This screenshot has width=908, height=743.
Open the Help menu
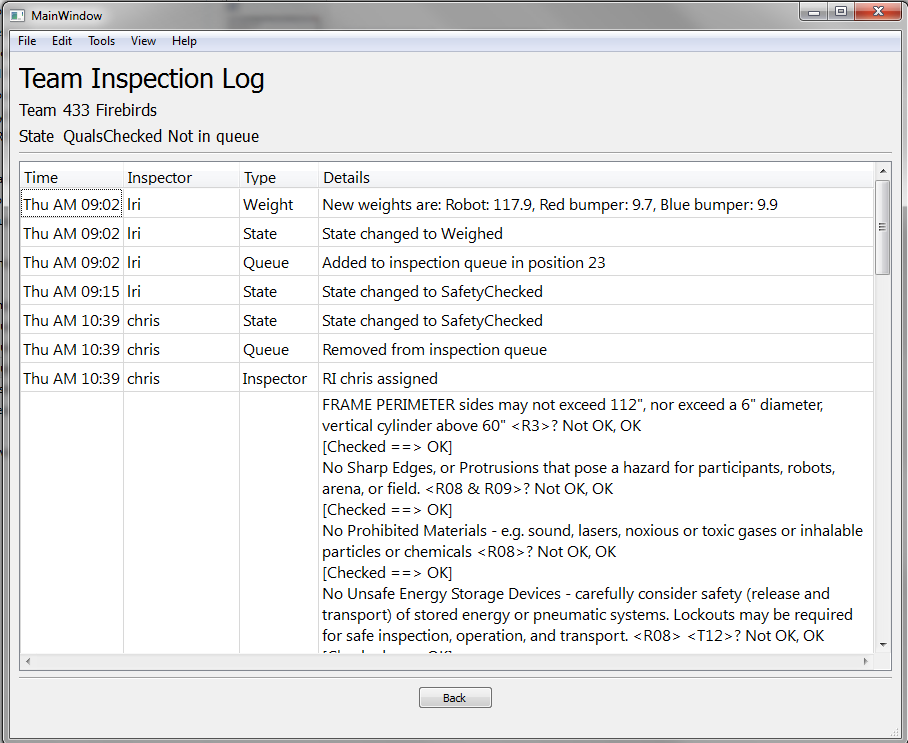pyautogui.click(x=184, y=41)
